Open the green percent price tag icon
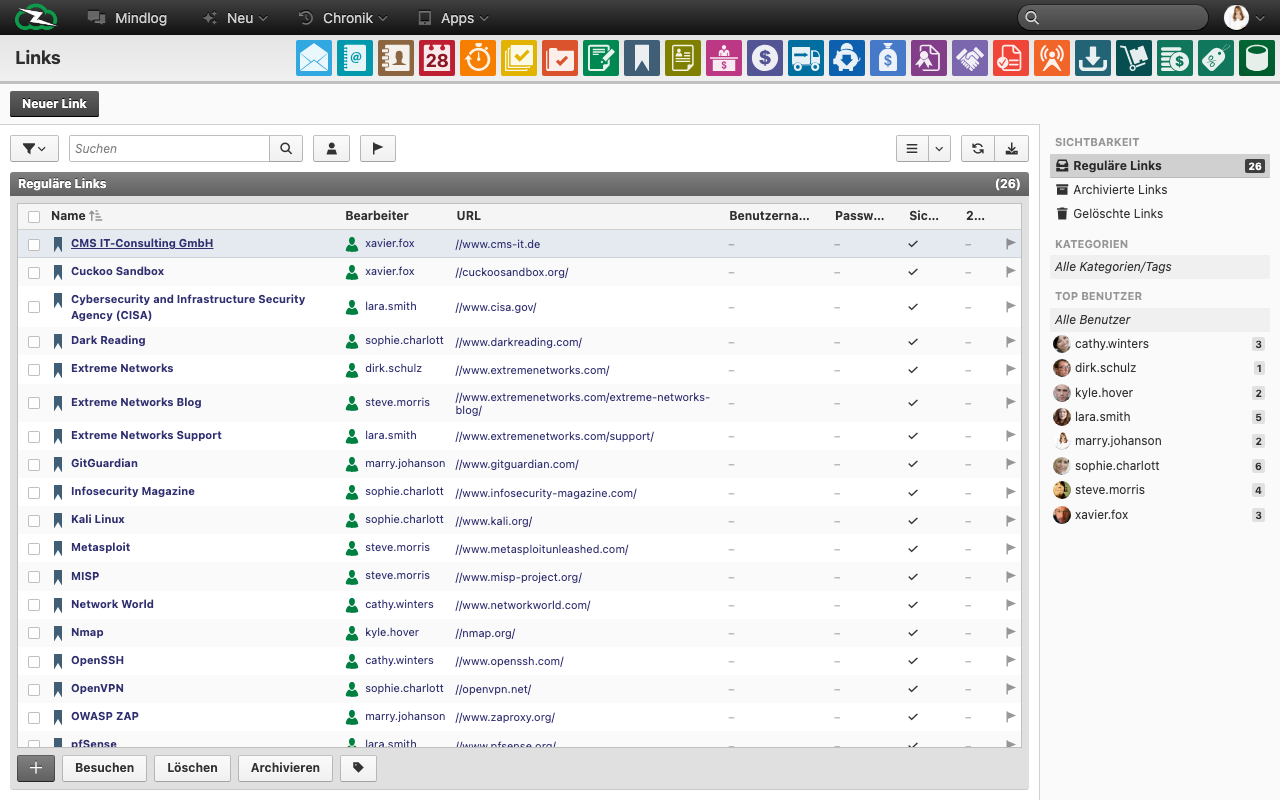 tap(1216, 58)
